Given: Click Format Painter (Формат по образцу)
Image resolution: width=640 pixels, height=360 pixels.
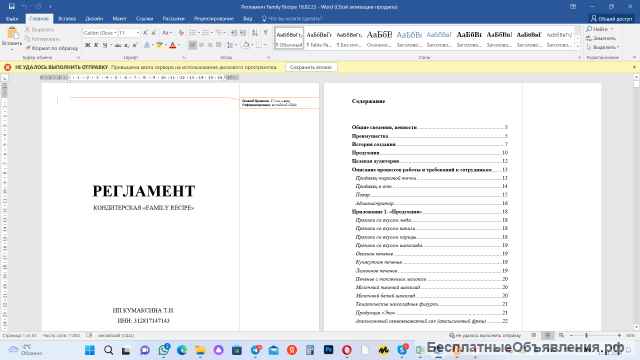Looking at the screenshot, I should tap(51, 48).
